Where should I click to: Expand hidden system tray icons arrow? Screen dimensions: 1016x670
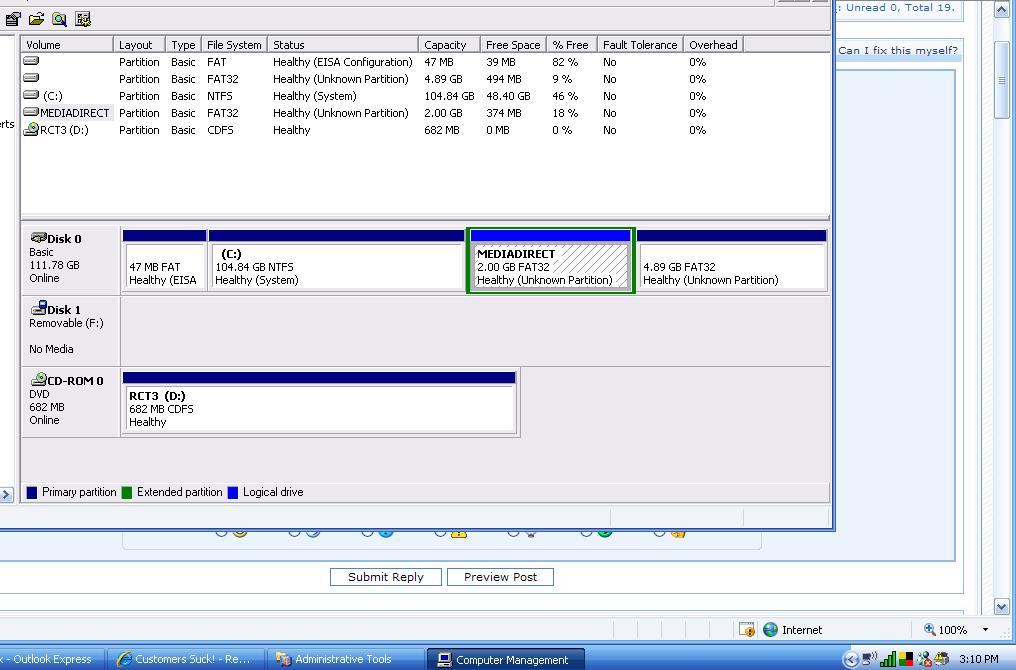[851, 659]
